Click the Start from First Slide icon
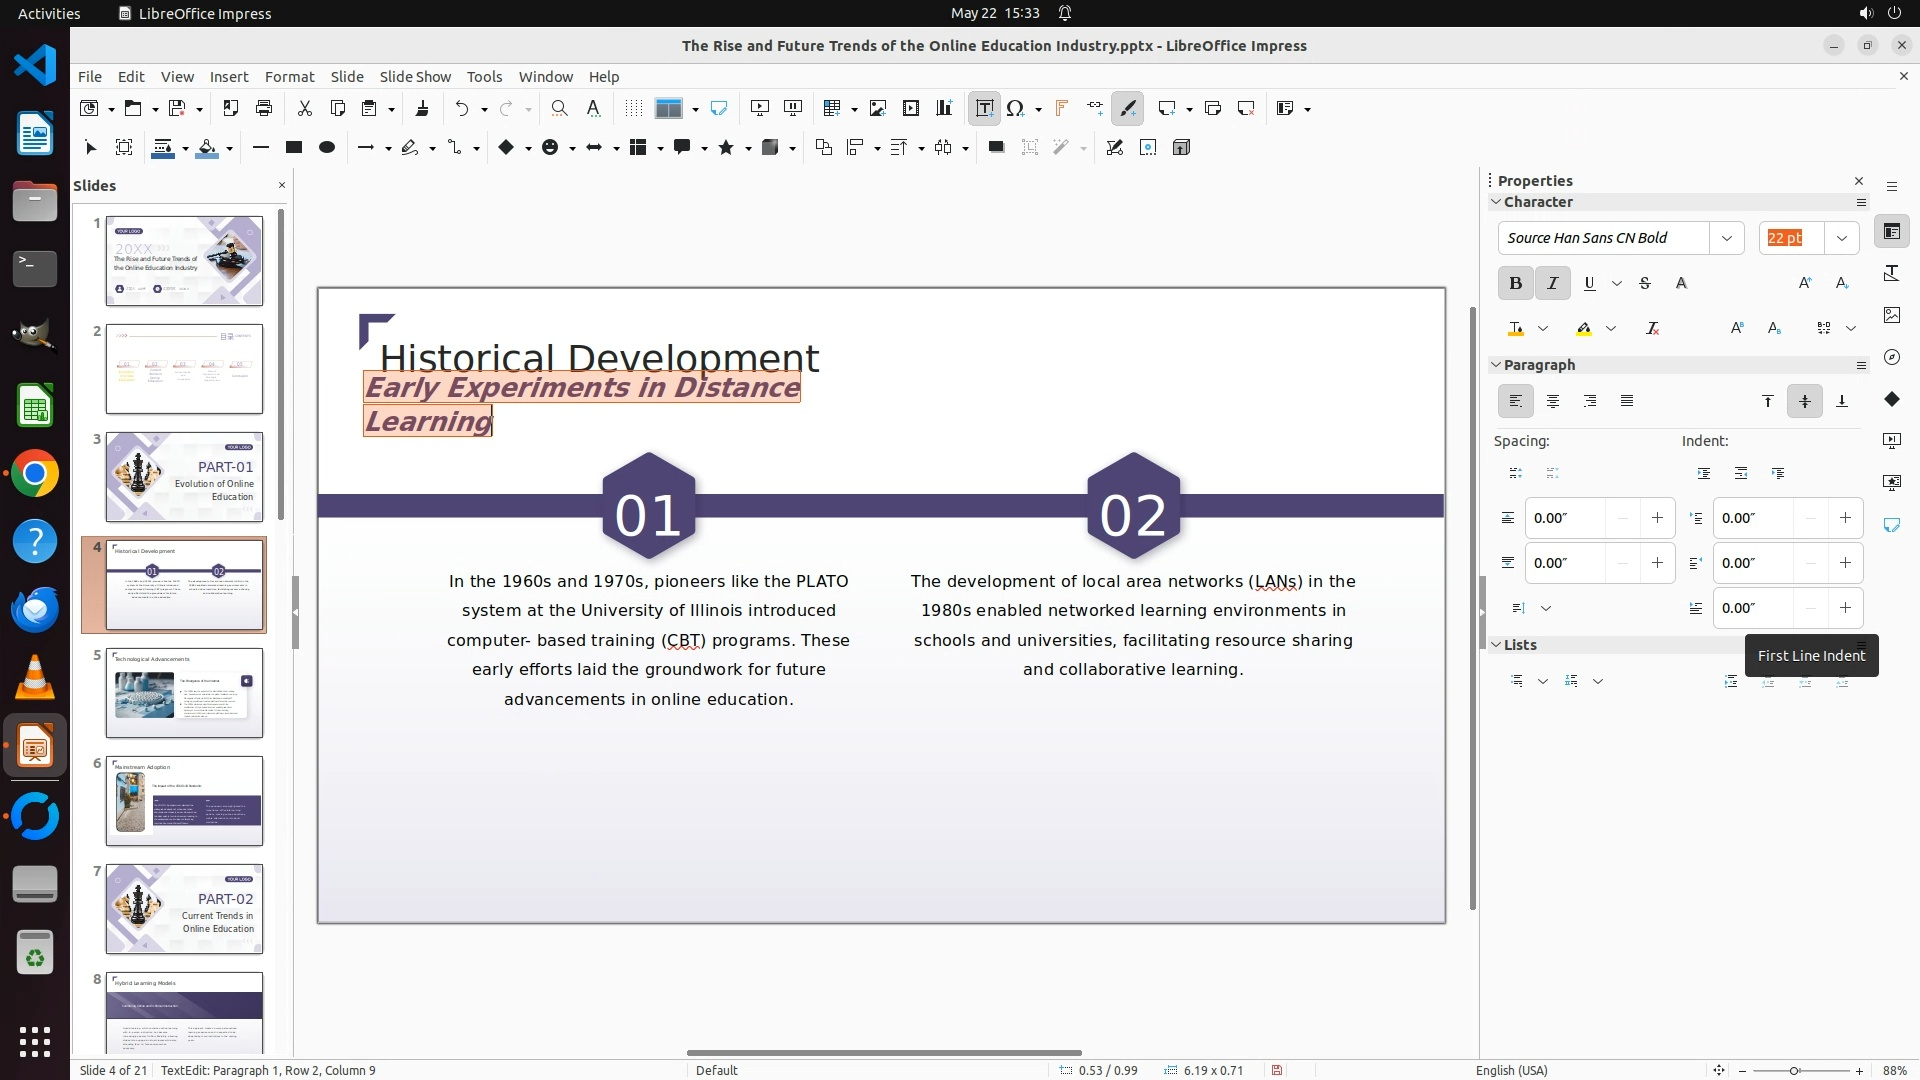The width and height of the screenshot is (1920, 1080). click(759, 108)
